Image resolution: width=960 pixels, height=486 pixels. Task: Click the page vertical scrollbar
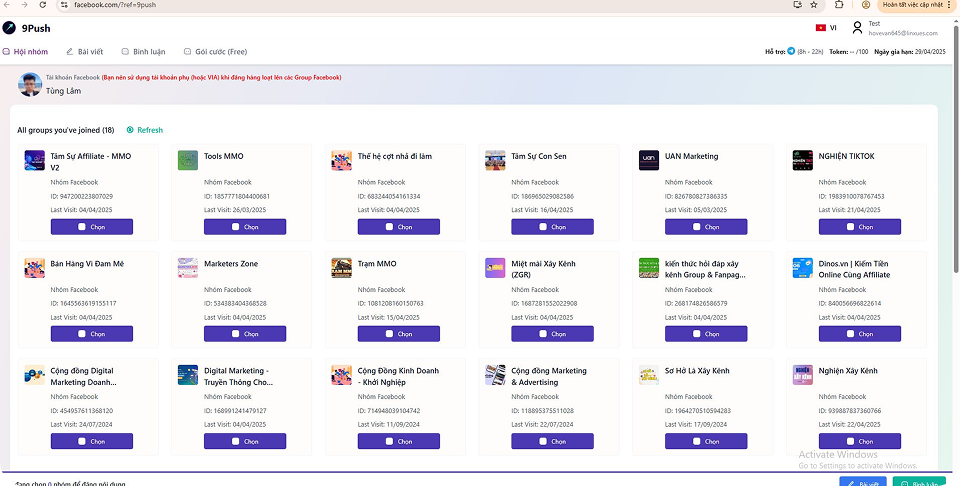tap(956, 147)
